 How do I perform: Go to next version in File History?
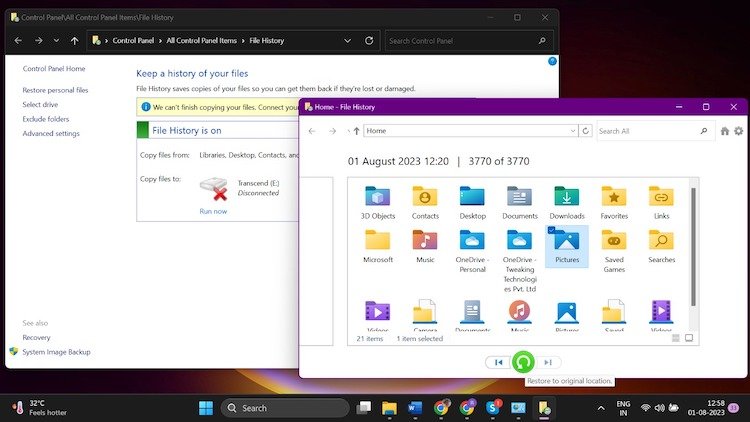tap(548, 362)
